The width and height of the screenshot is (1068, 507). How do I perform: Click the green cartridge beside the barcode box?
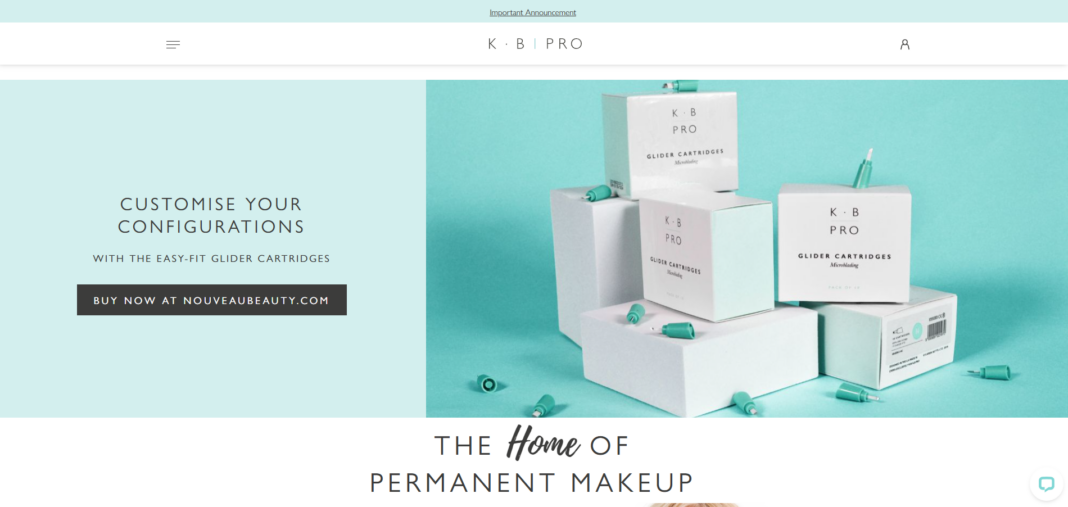(990, 372)
